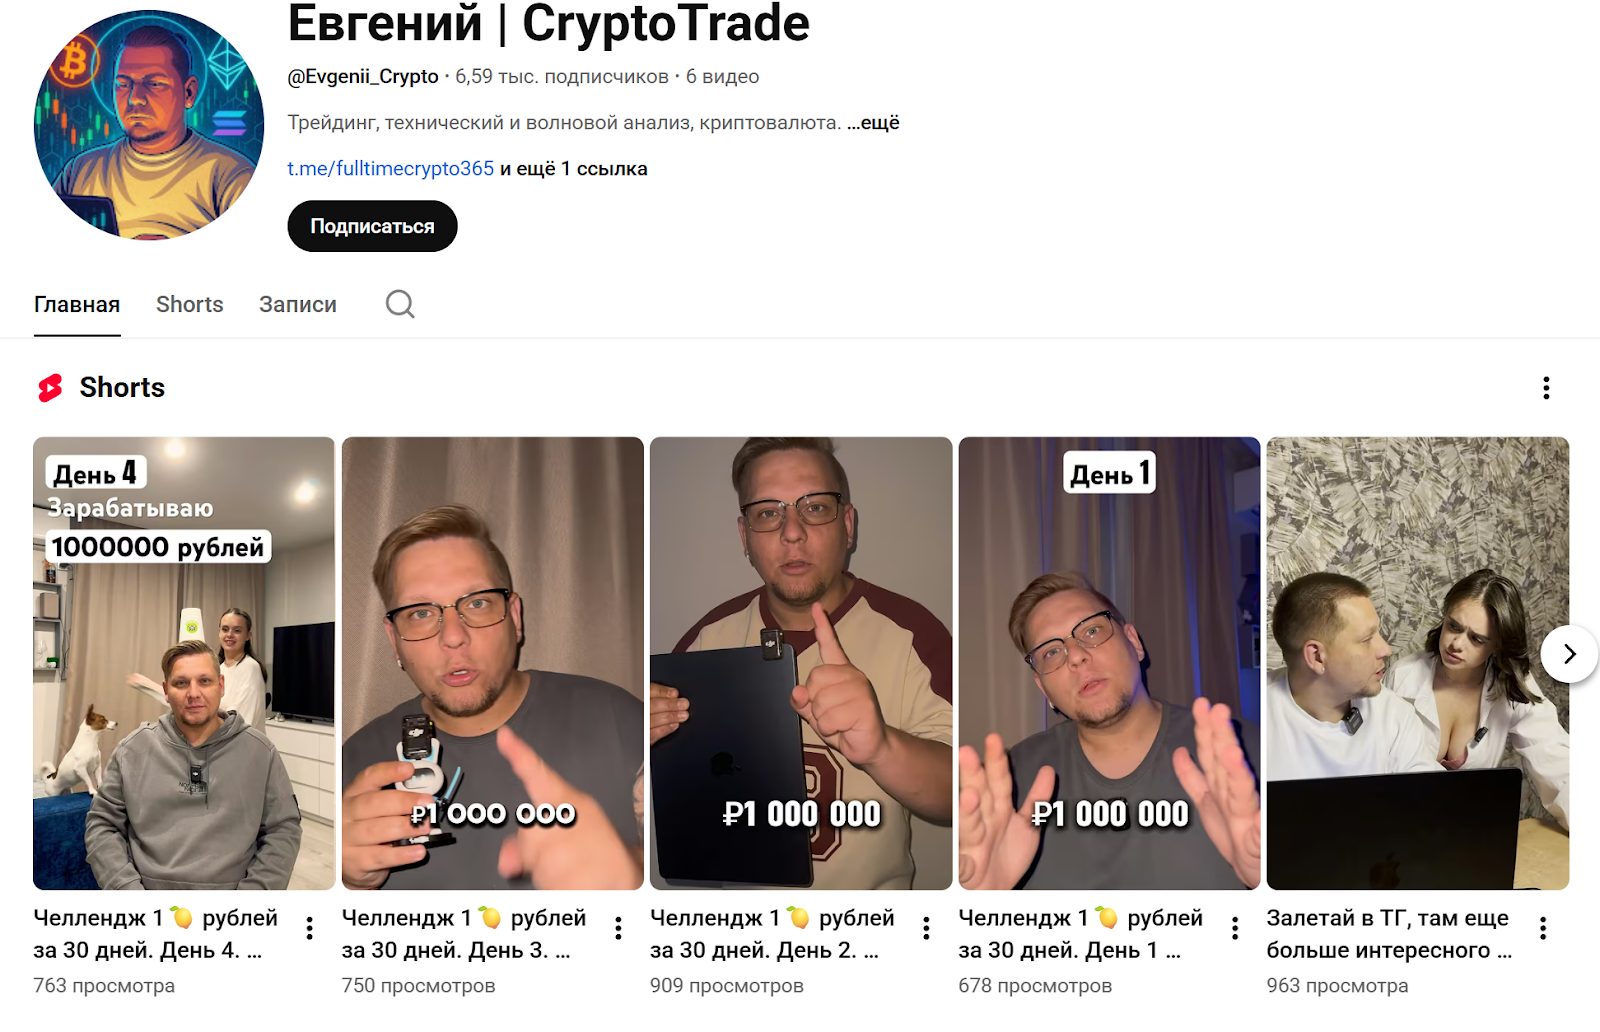Click the red Shorts logo icon

pyautogui.click(x=50, y=388)
